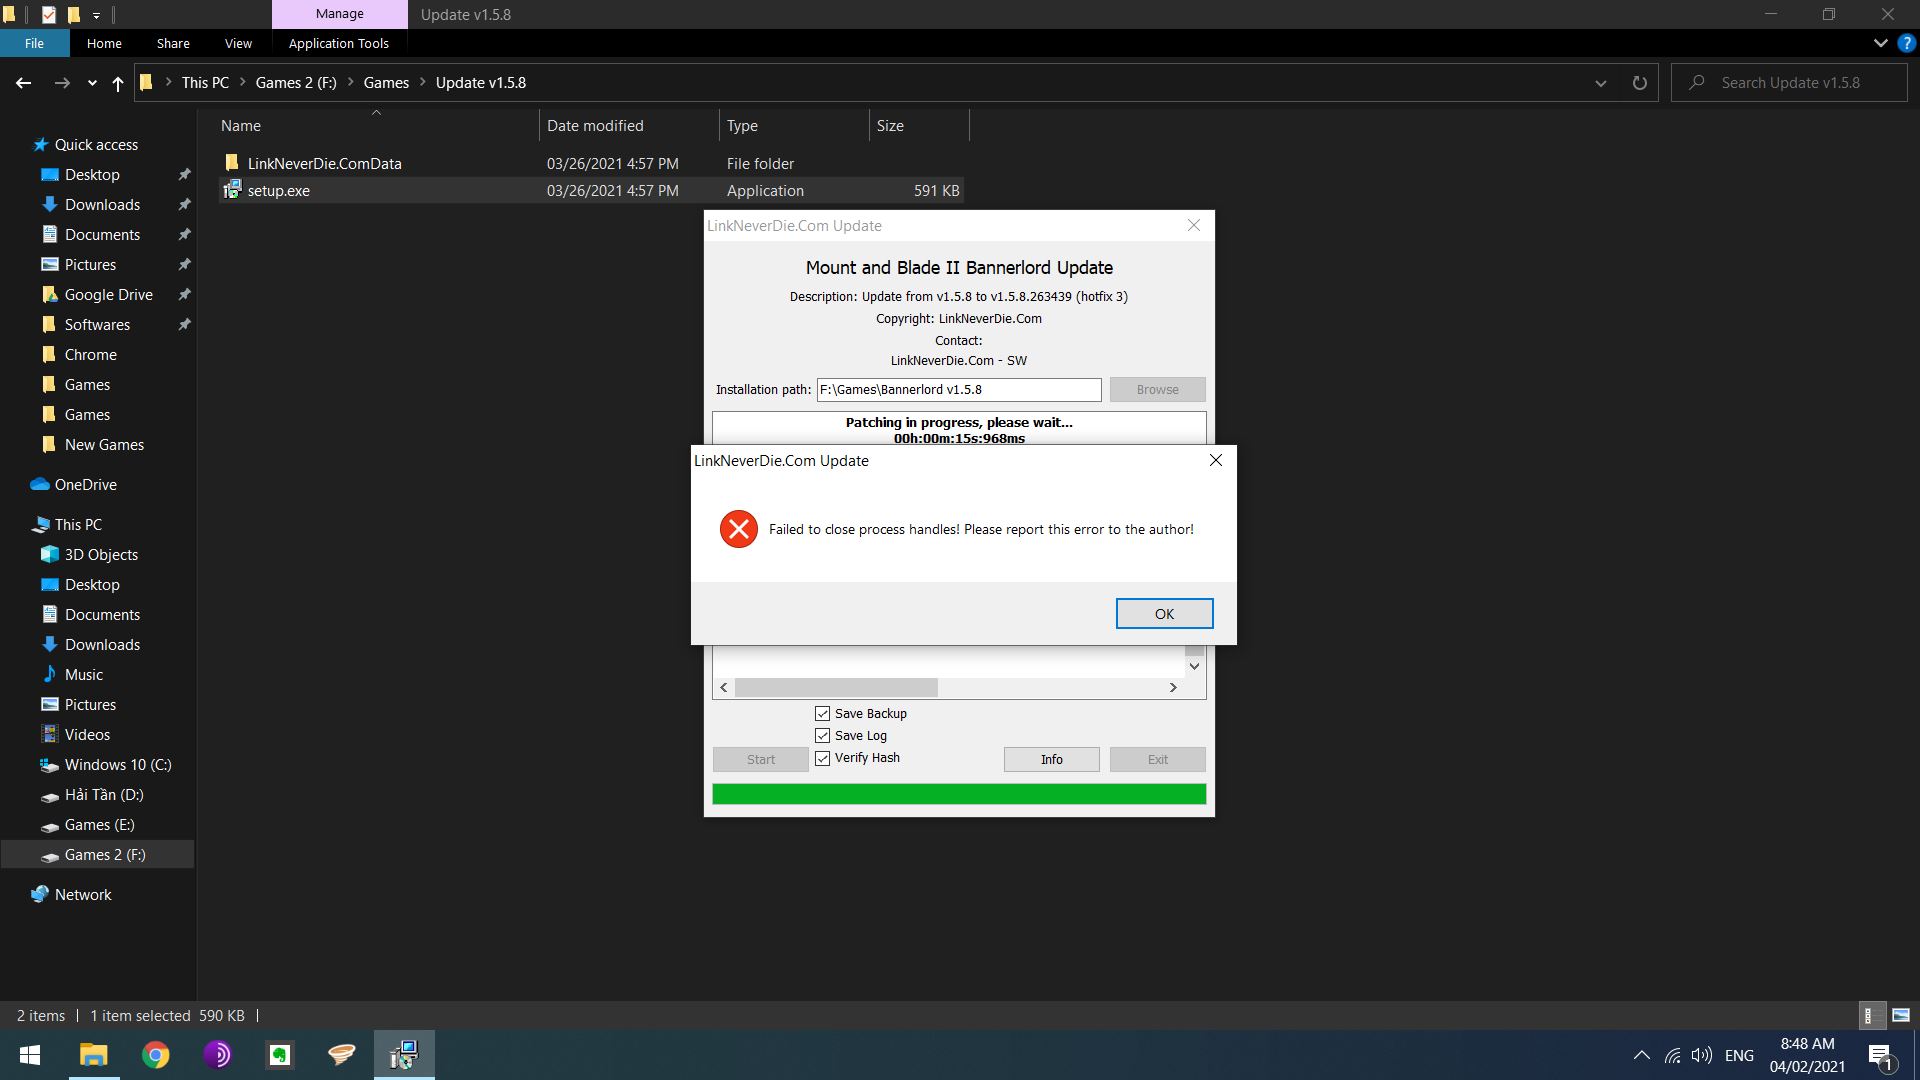Image resolution: width=1920 pixels, height=1080 pixels.
Task: Click the Exit button in patcher
Action: coord(1158,758)
